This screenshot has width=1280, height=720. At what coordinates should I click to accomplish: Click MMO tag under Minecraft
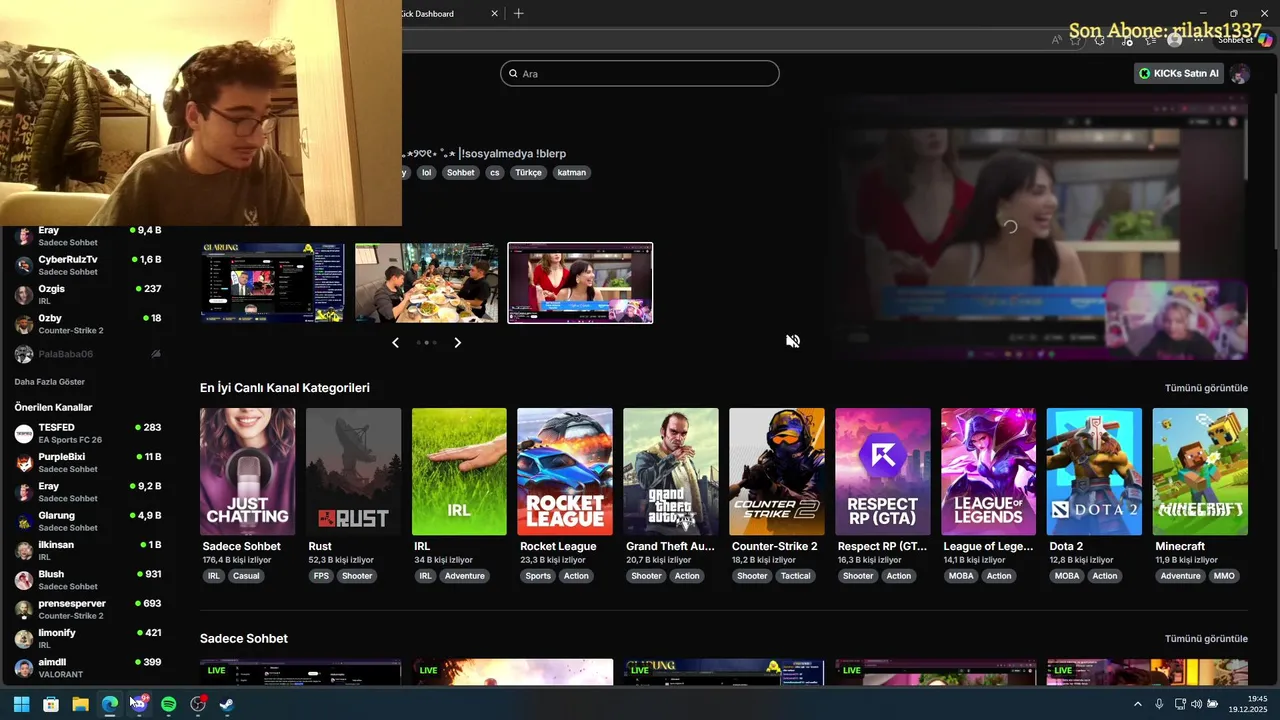1225,576
